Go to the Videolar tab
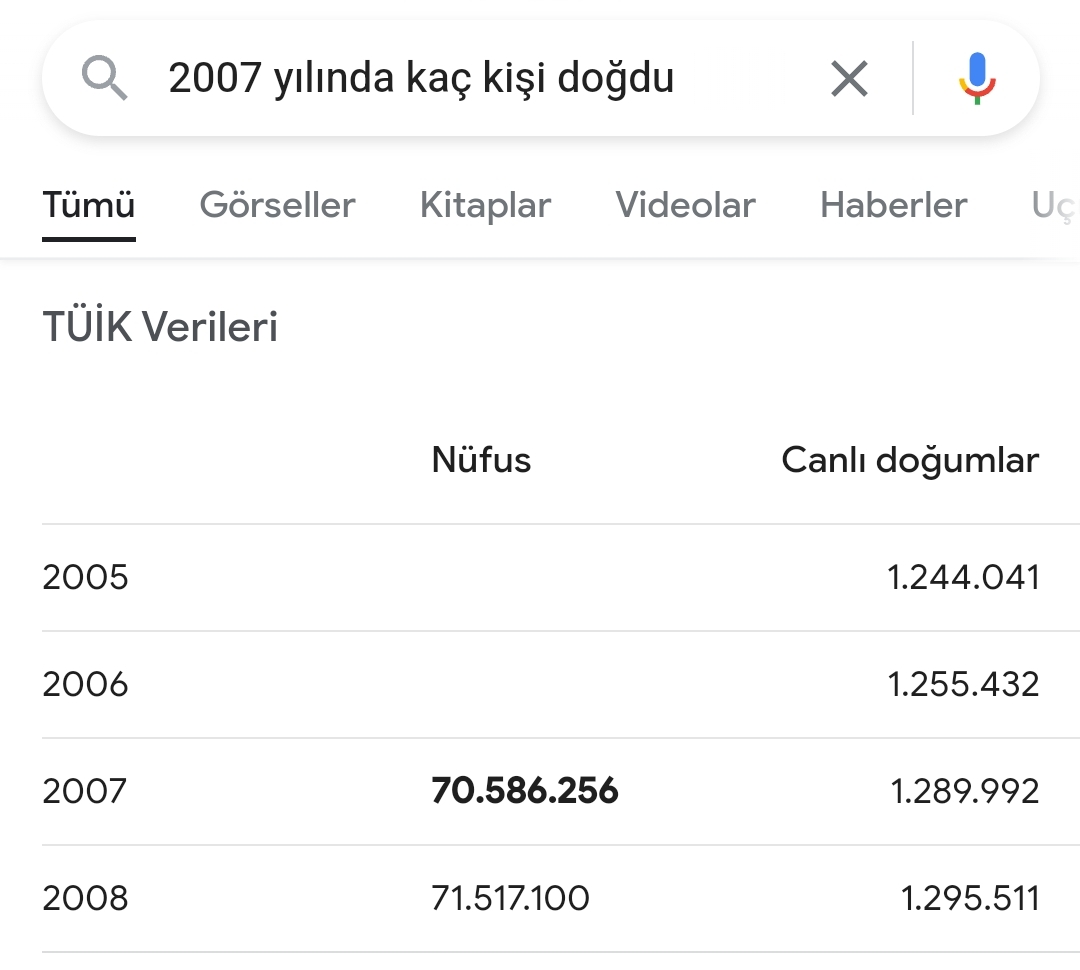Screen dimensions: 1080x970 click(x=685, y=205)
